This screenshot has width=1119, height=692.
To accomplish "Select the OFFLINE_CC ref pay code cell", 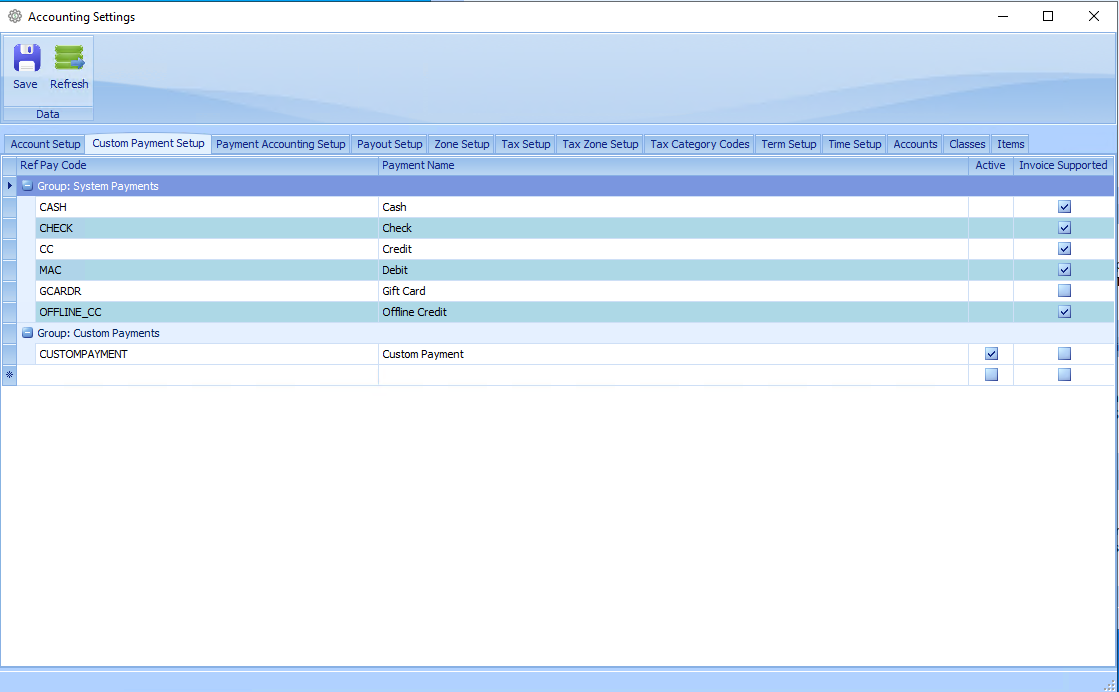I will pyautogui.click(x=207, y=312).
